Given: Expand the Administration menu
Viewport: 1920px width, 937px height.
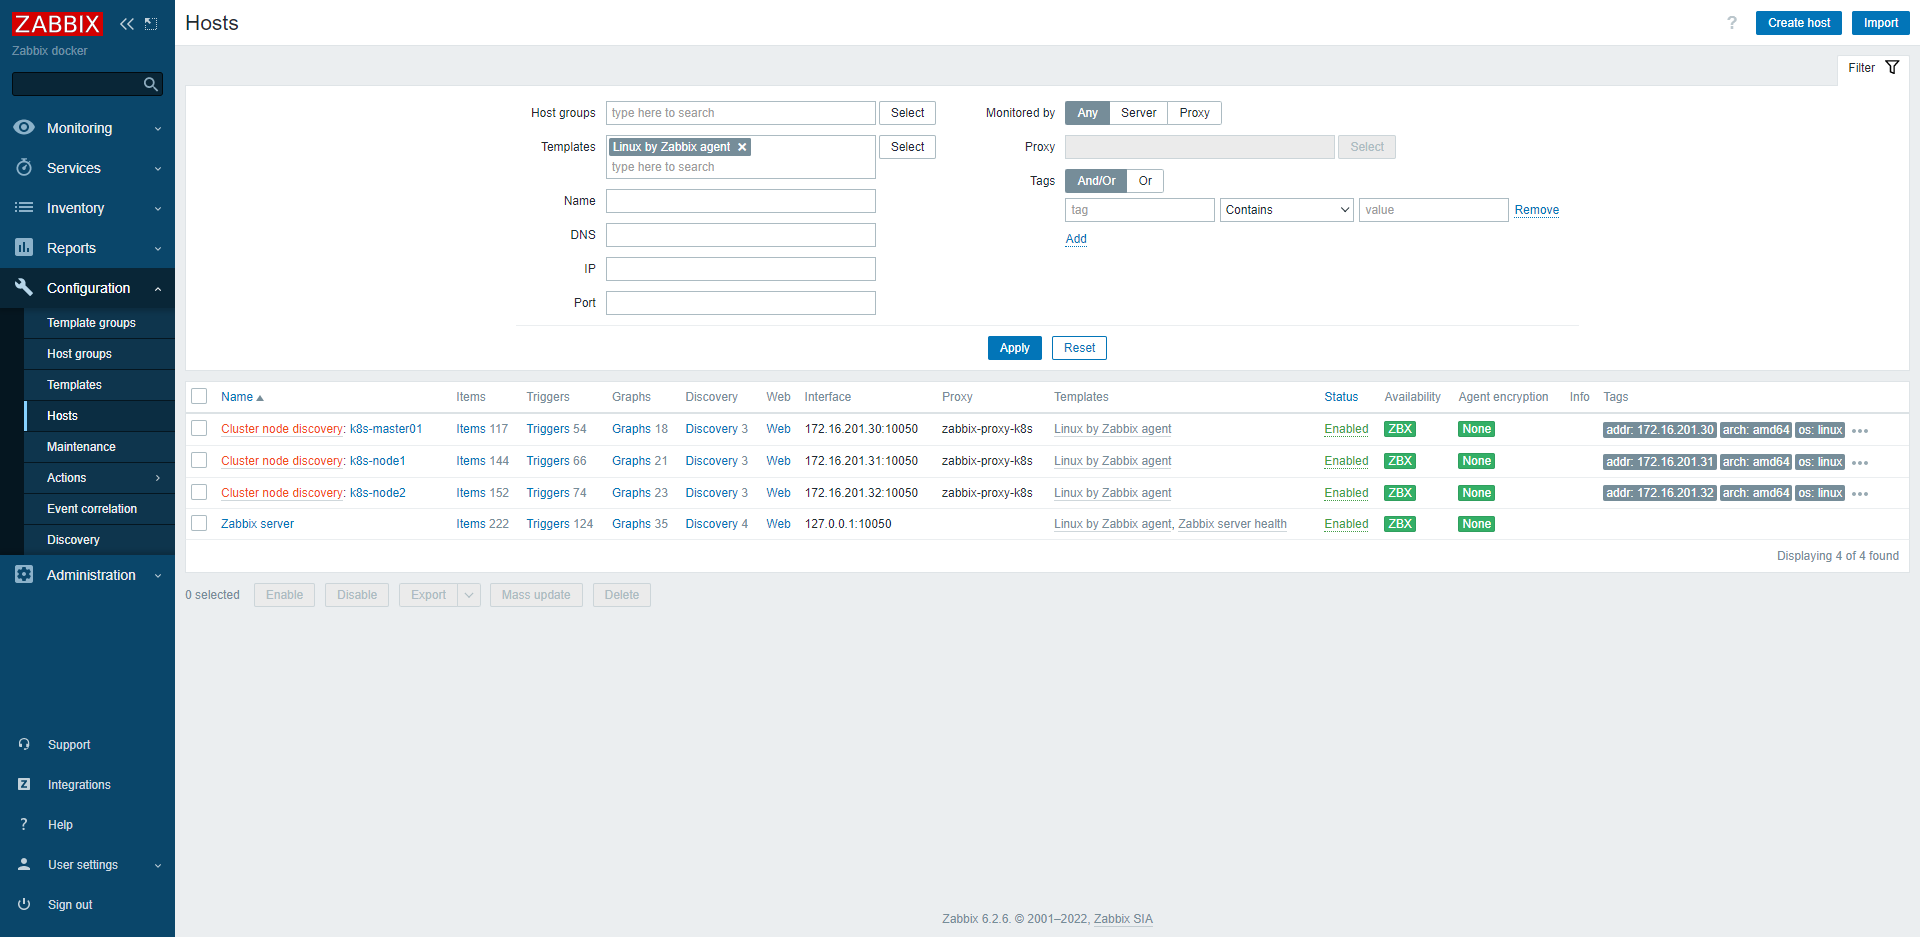Looking at the screenshot, I should click(158, 576).
